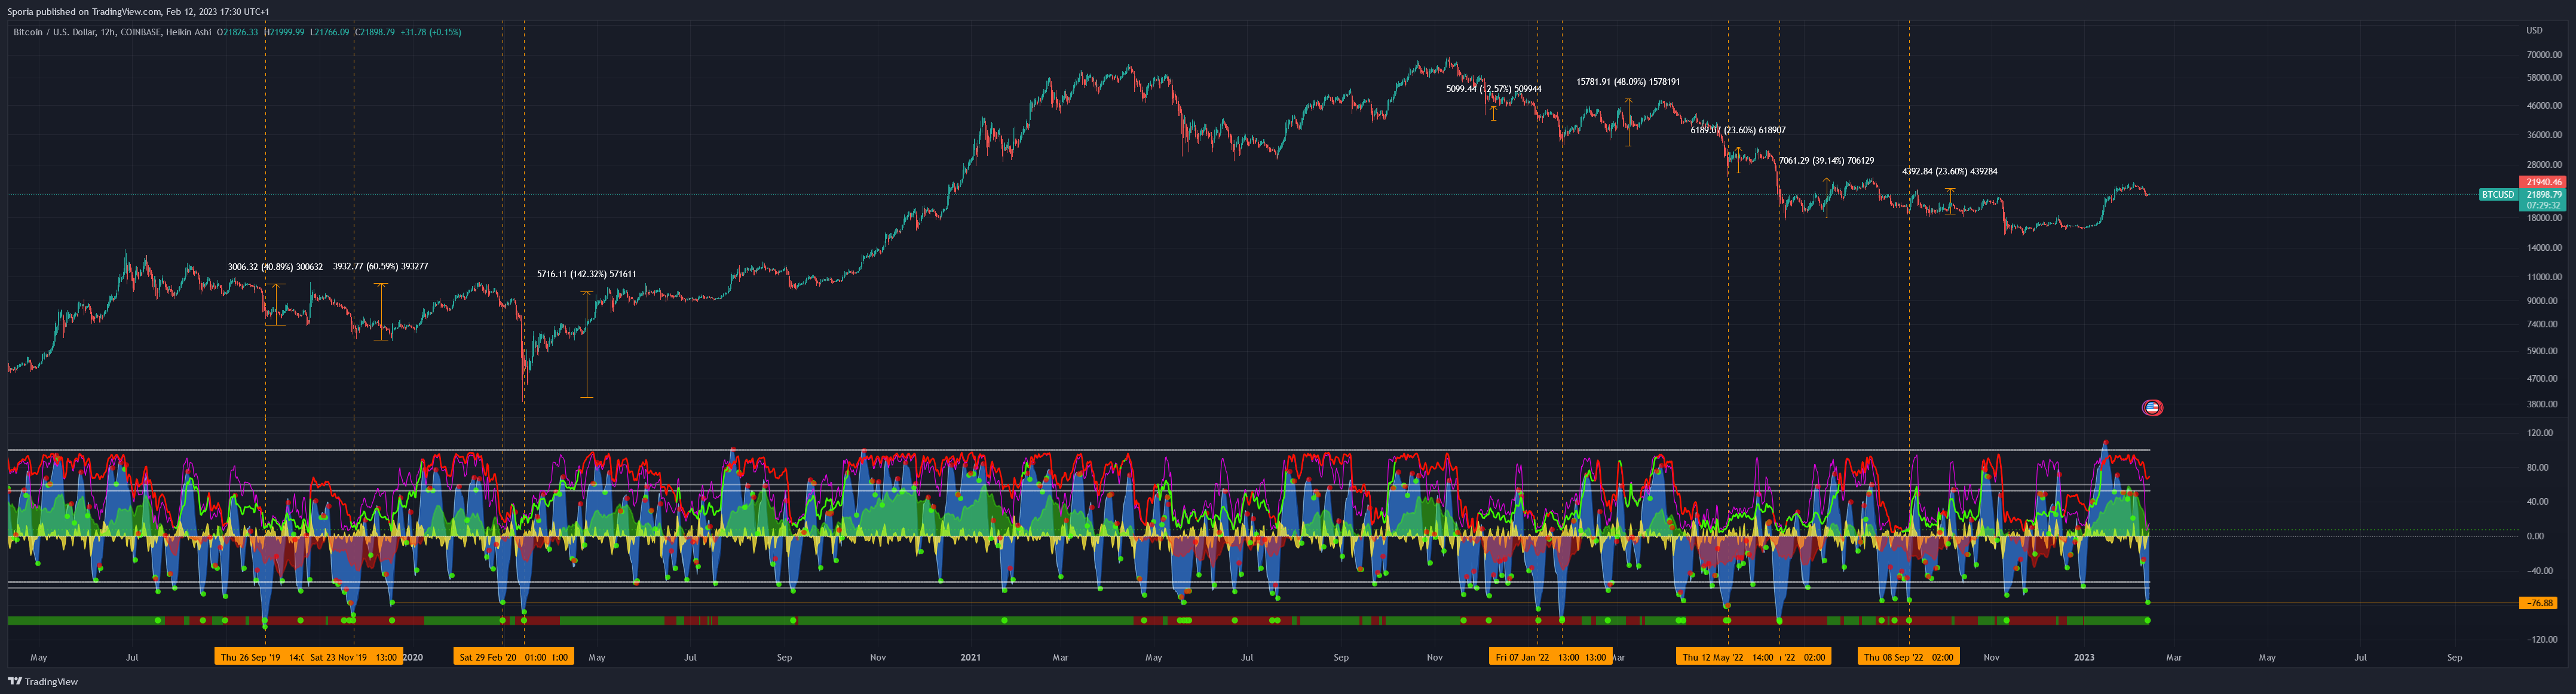The image size is (2576, 694).
Task: Click the 6189.07 (23.60%) measurement label
Action: [x=1738, y=130]
